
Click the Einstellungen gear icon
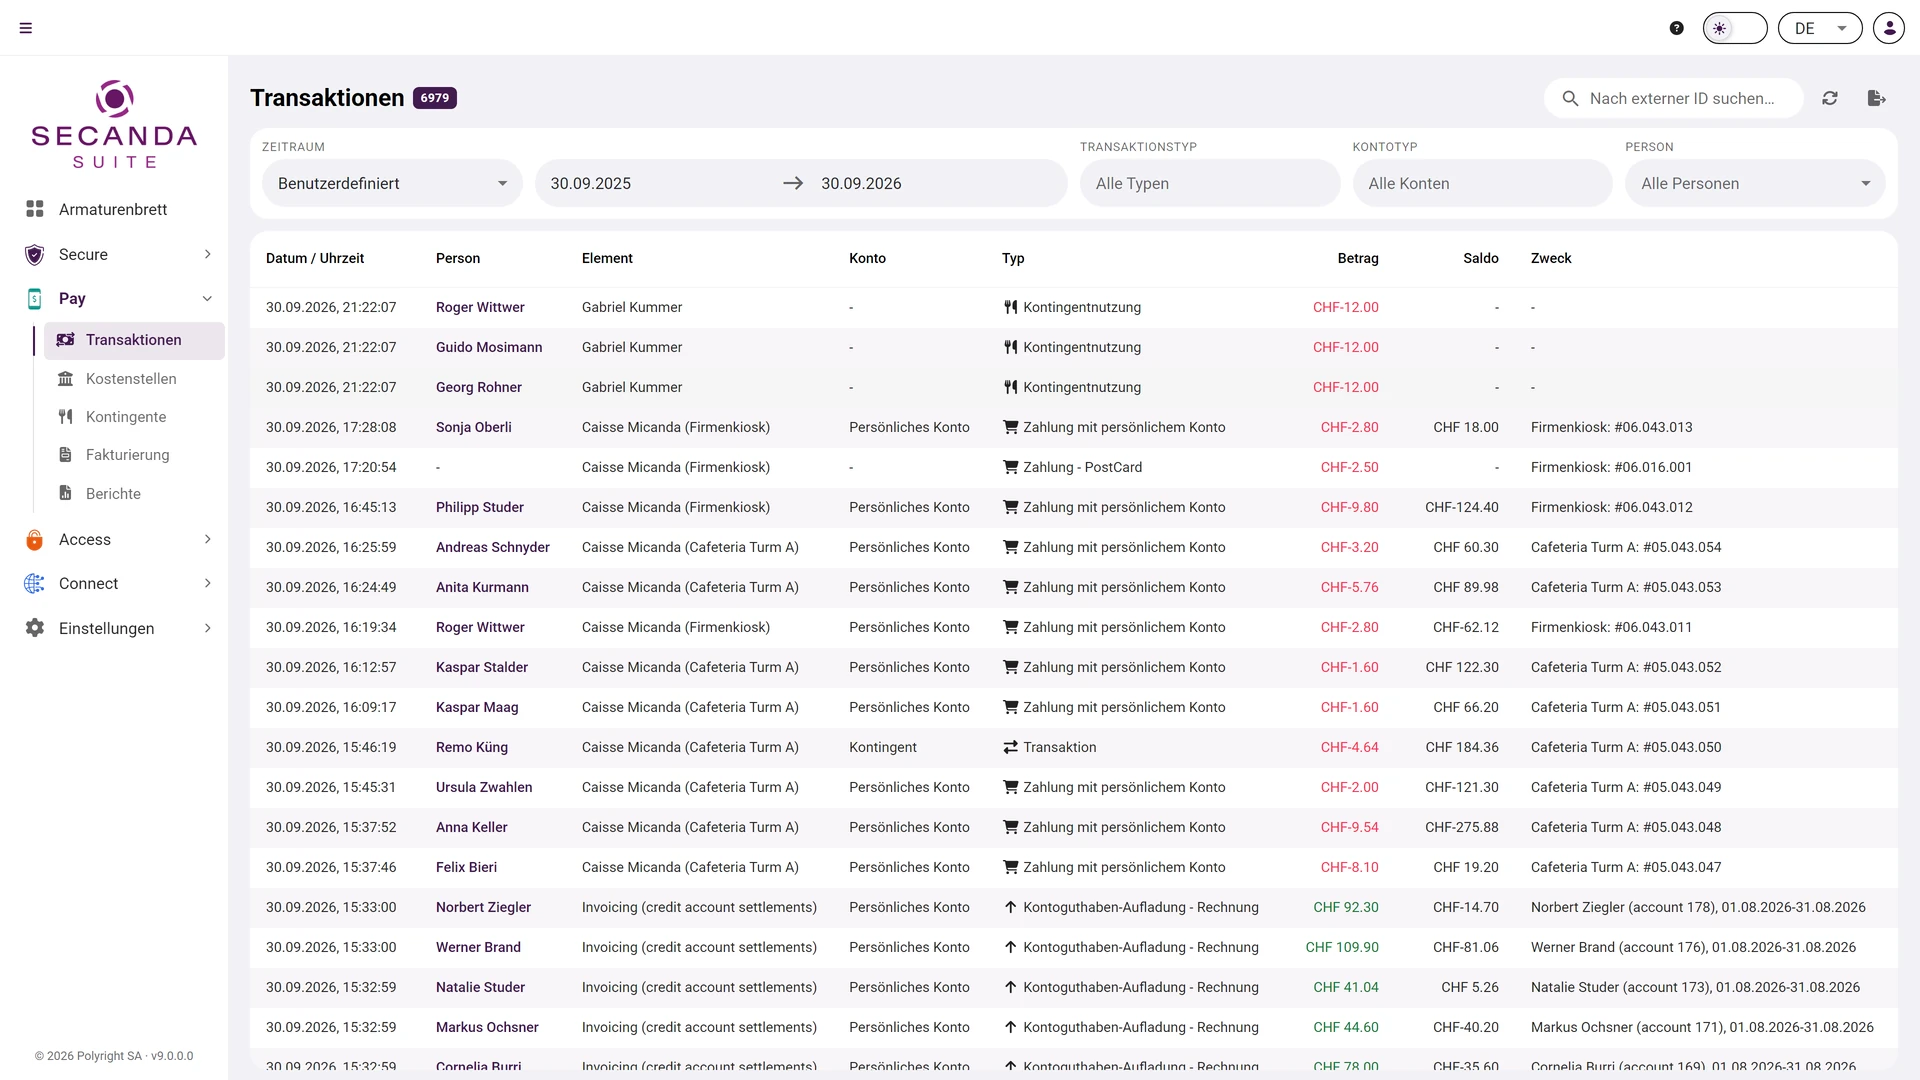35,628
